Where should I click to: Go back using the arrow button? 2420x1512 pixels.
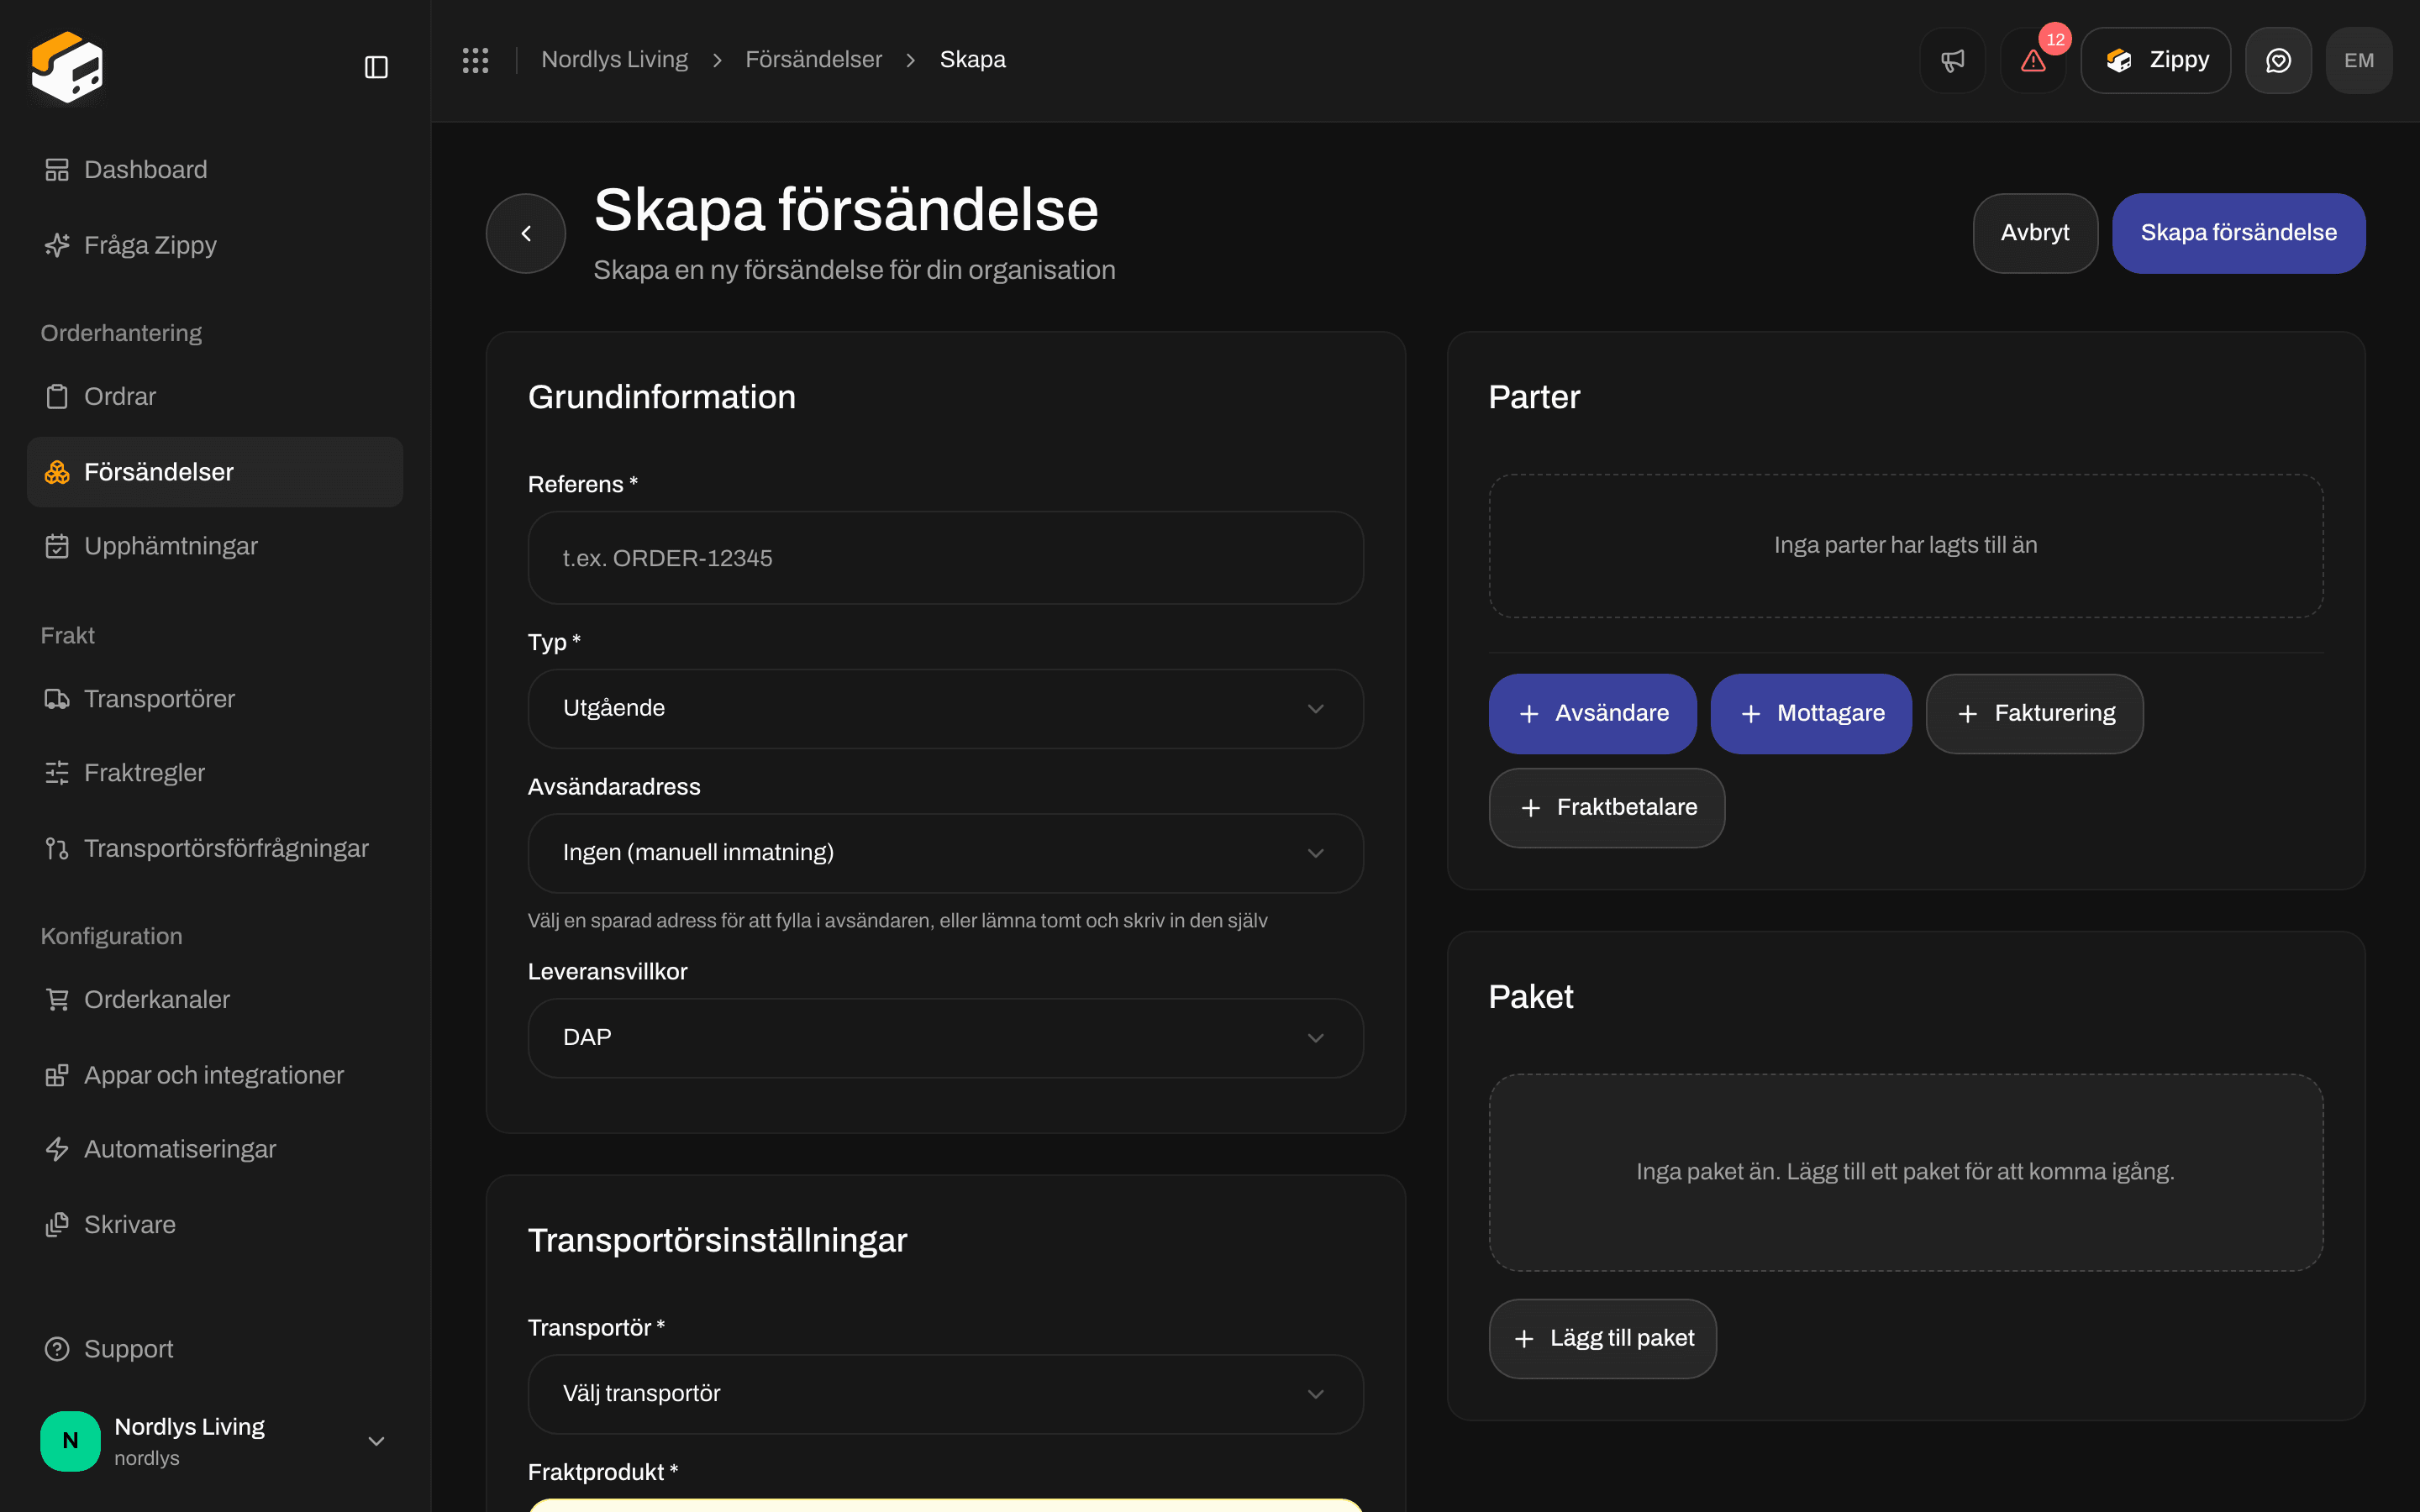(526, 233)
